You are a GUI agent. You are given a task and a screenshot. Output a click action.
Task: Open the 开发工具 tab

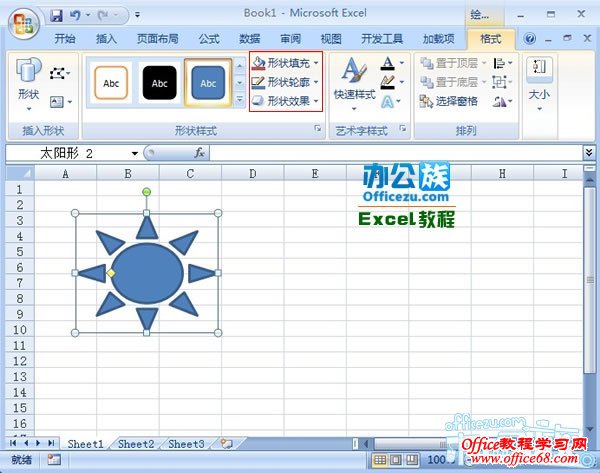382,39
